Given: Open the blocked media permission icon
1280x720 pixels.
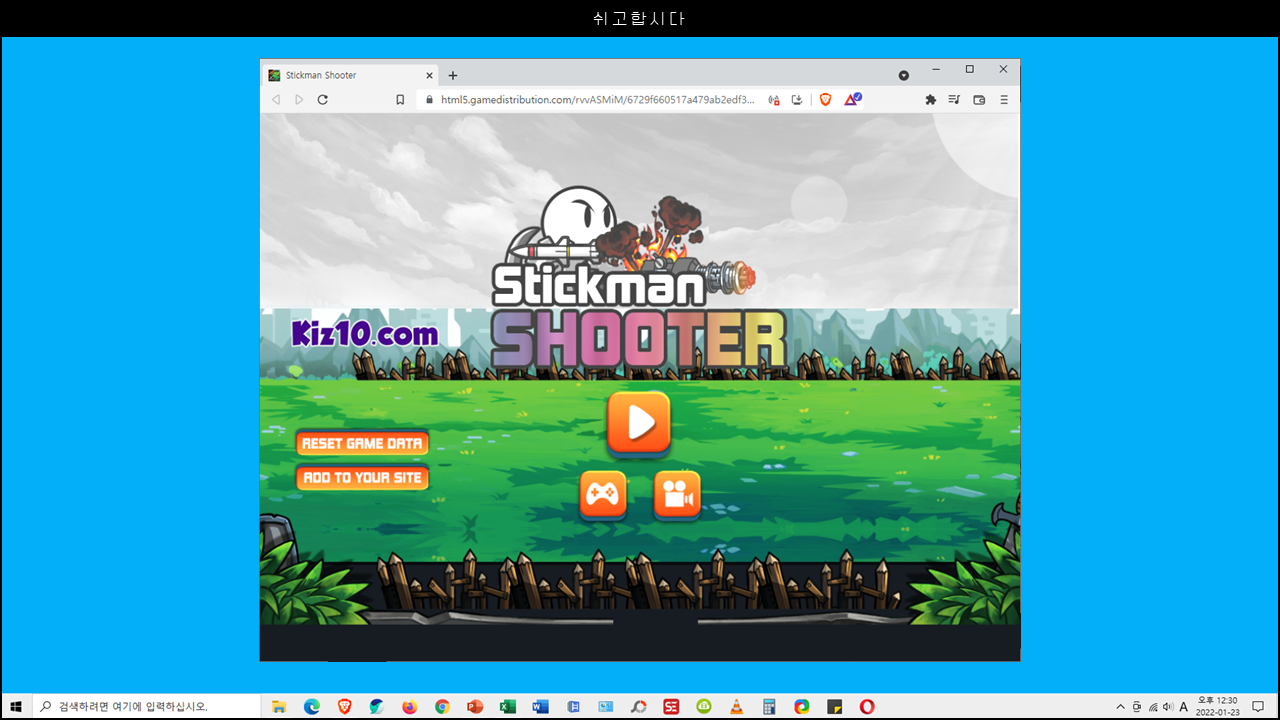Looking at the screenshot, I should pos(773,100).
